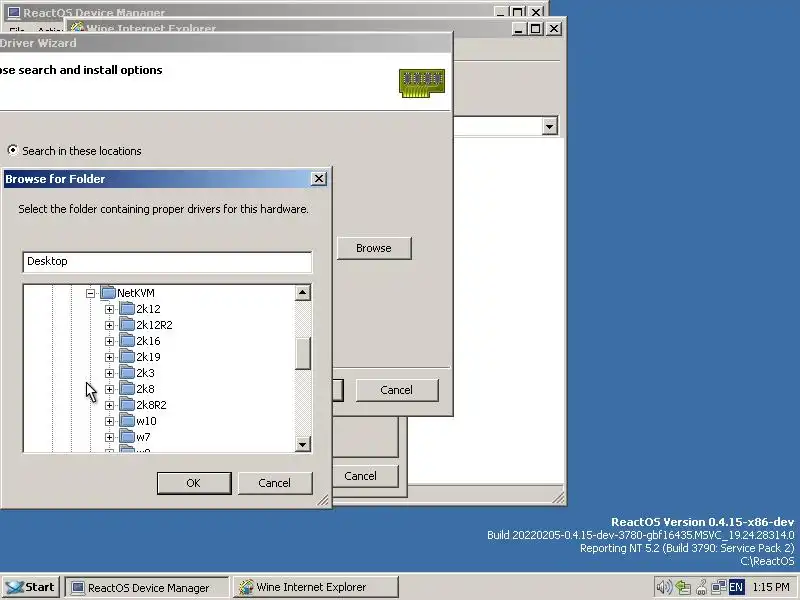800x600 pixels.
Task: Select the w7 folder label
Action: [x=143, y=437]
